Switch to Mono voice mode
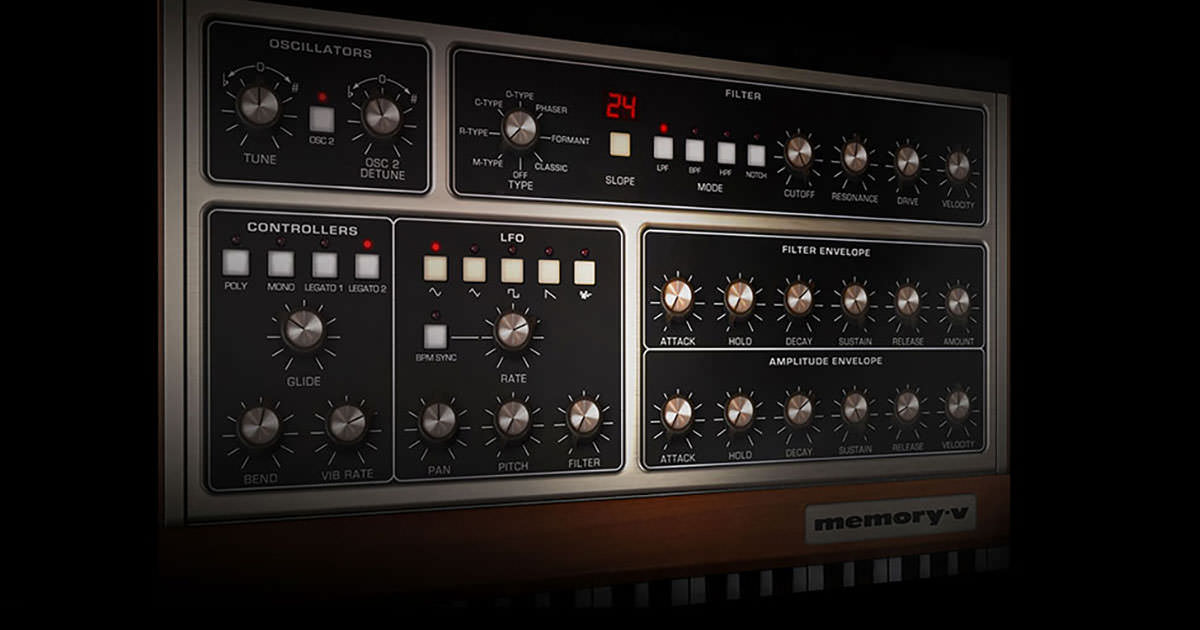 coord(281,263)
